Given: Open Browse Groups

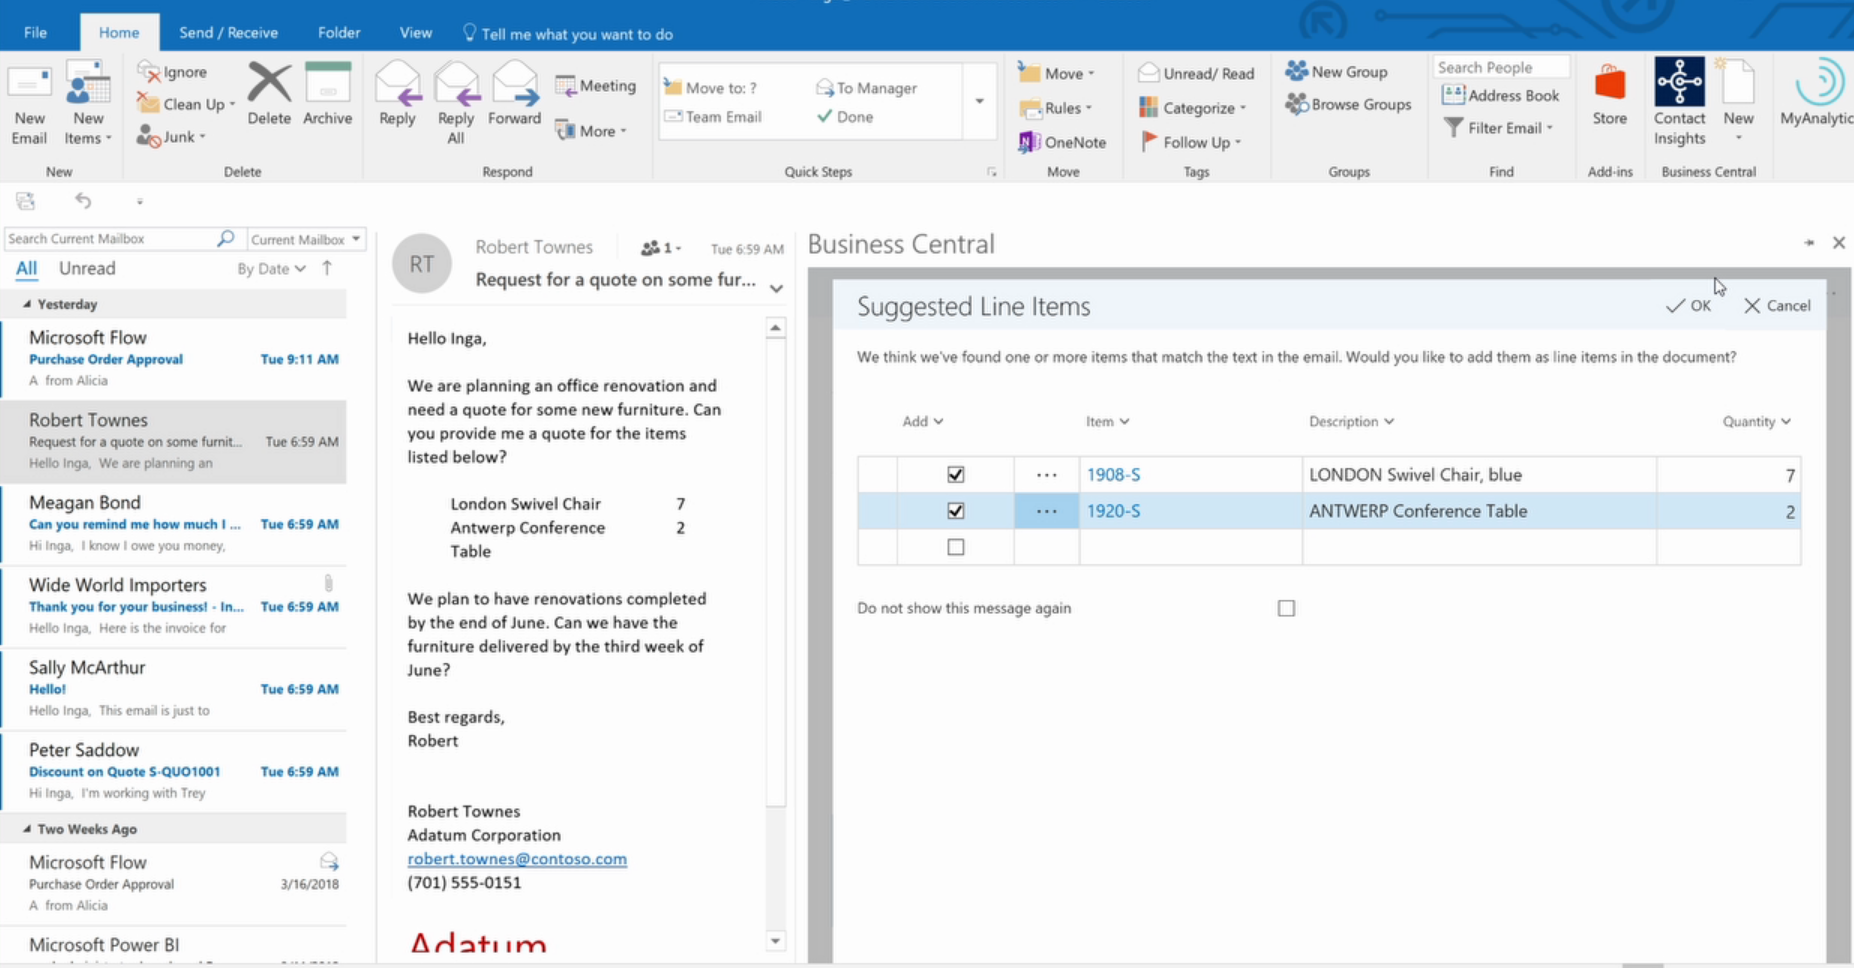Looking at the screenshot, I should tap(1348, 104).
